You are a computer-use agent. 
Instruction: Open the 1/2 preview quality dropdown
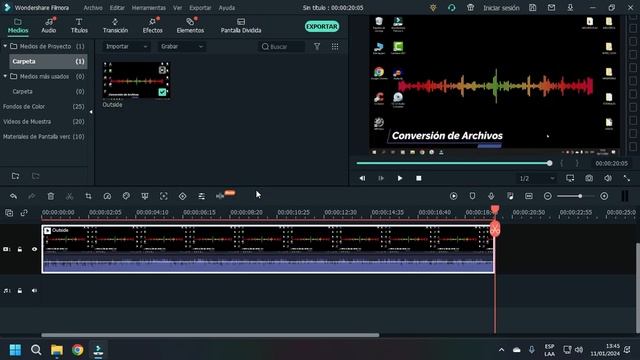coord(536,178)
